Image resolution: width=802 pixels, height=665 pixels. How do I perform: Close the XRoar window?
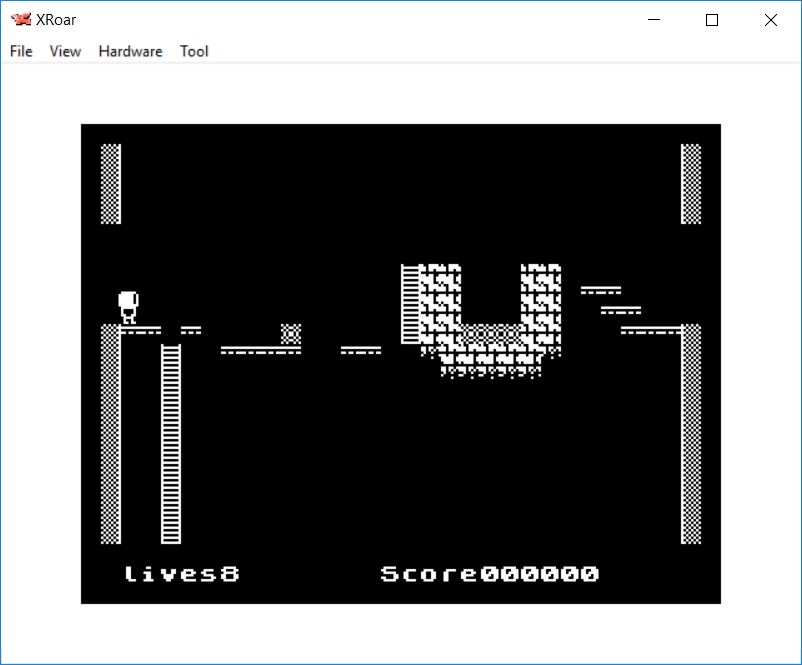pos(770,20)
